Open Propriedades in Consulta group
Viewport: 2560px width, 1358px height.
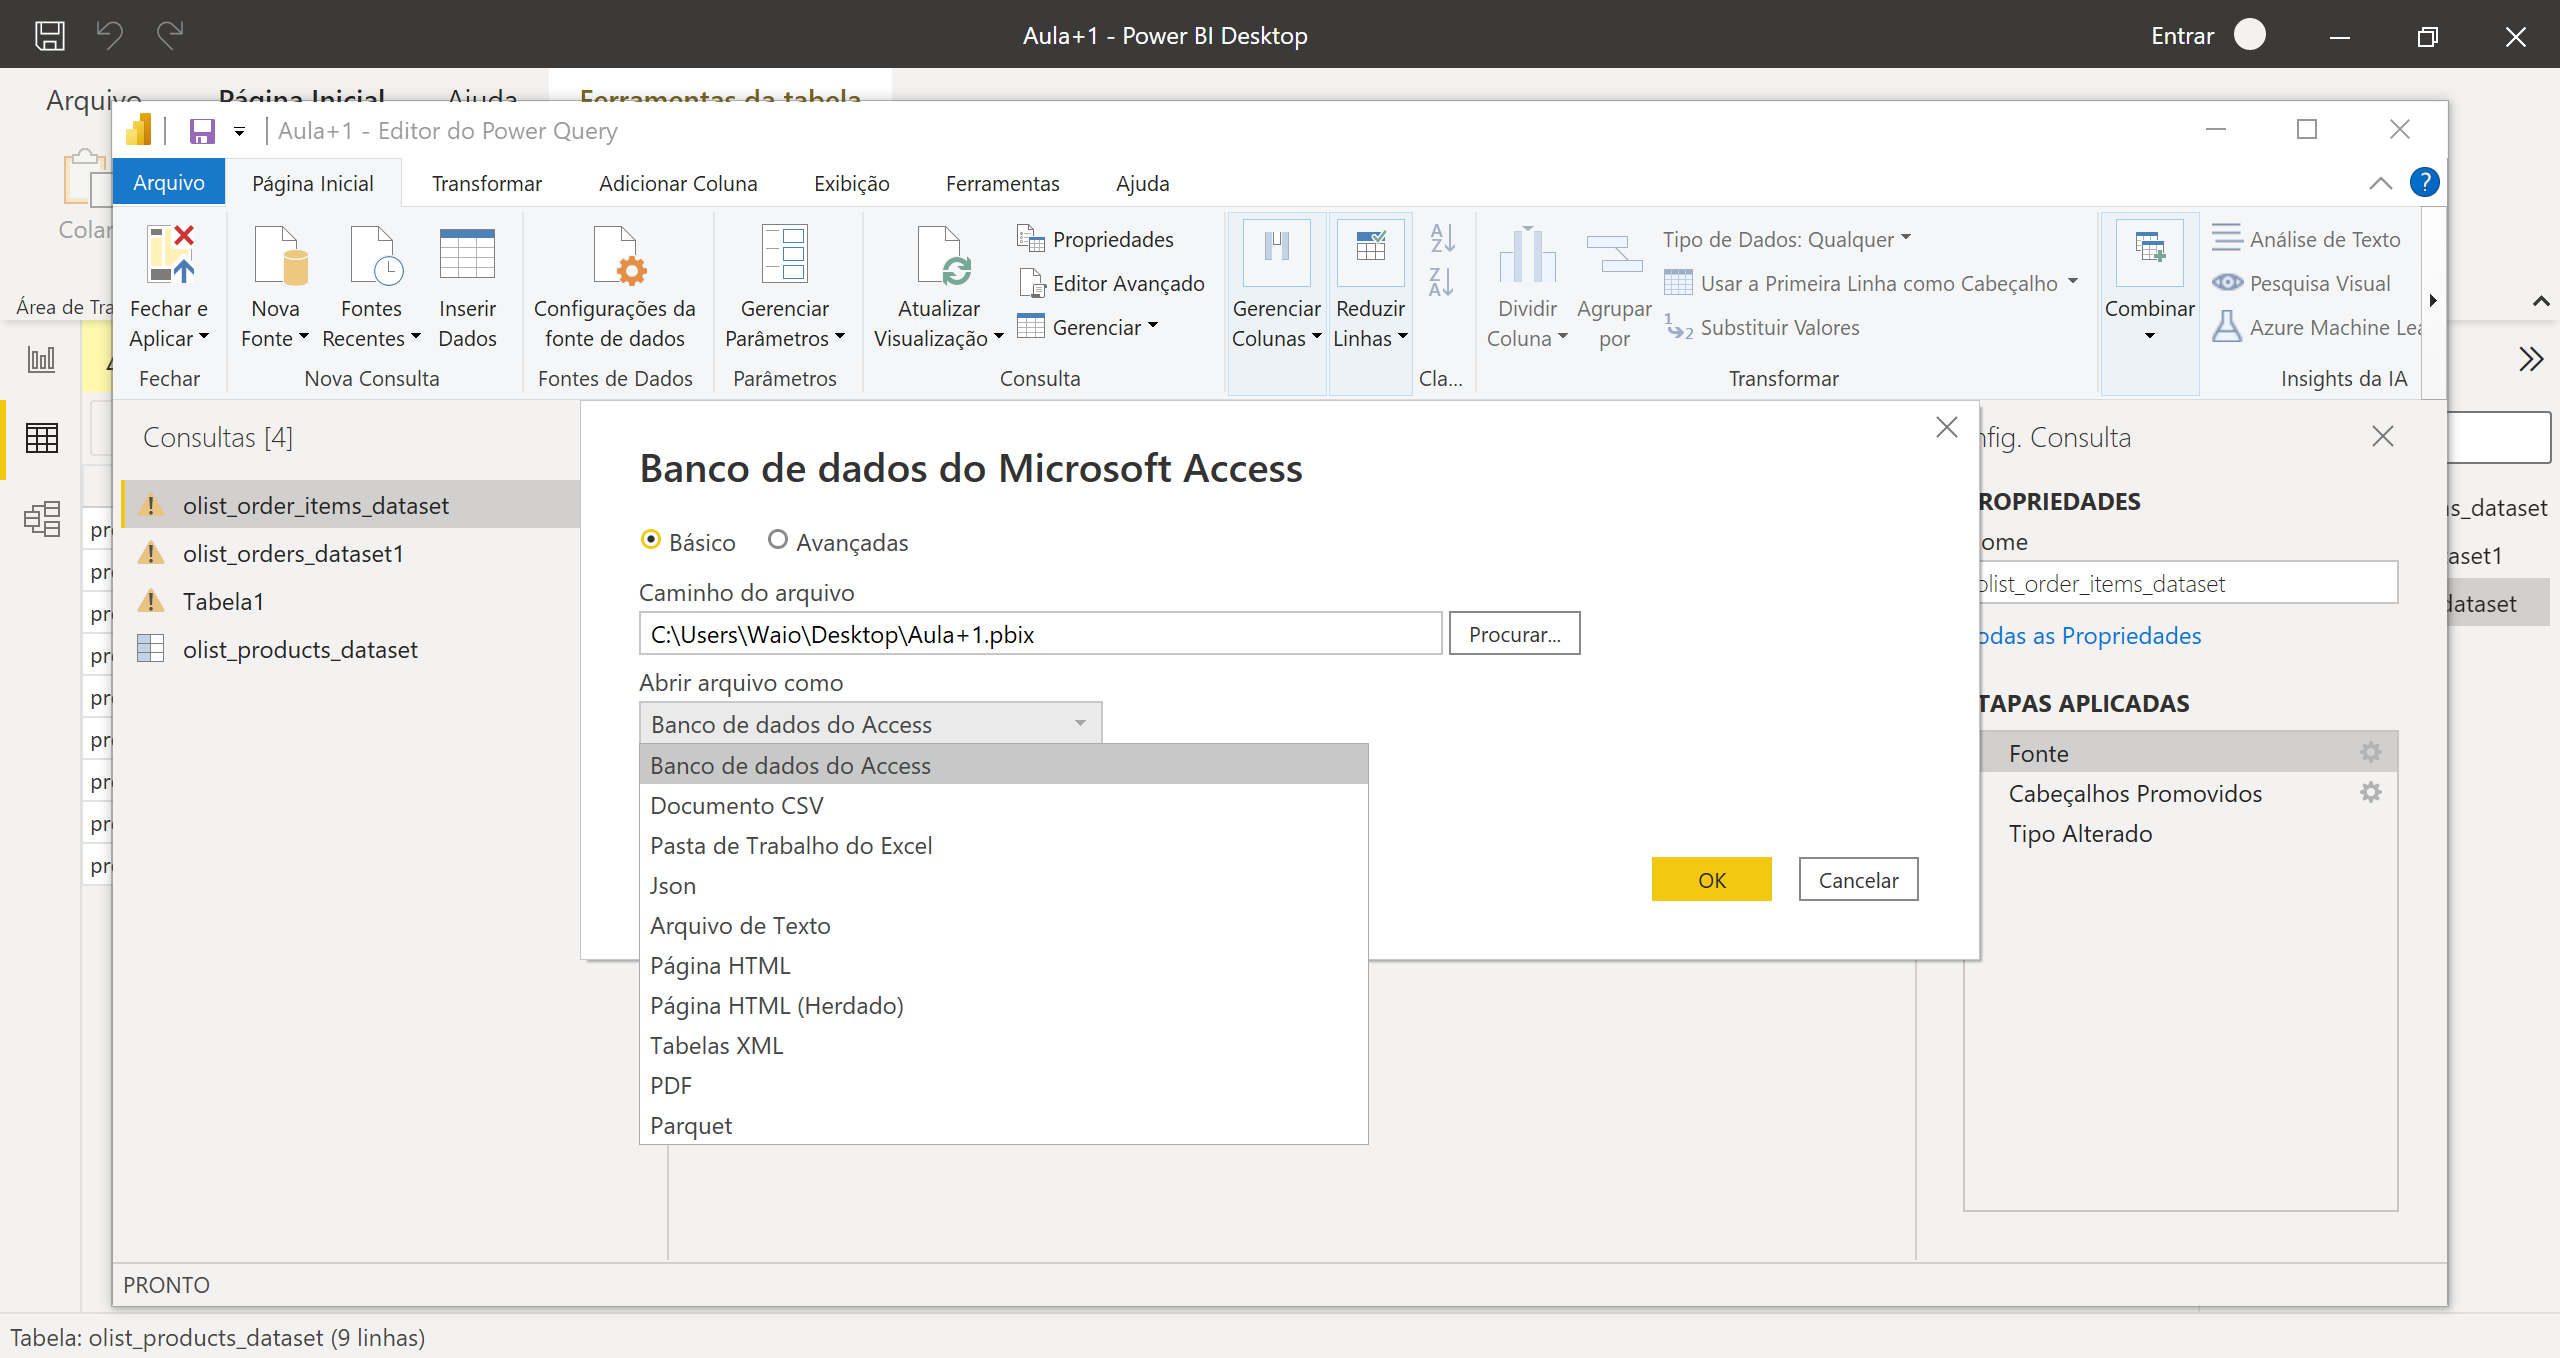(x=1096, y=239)
